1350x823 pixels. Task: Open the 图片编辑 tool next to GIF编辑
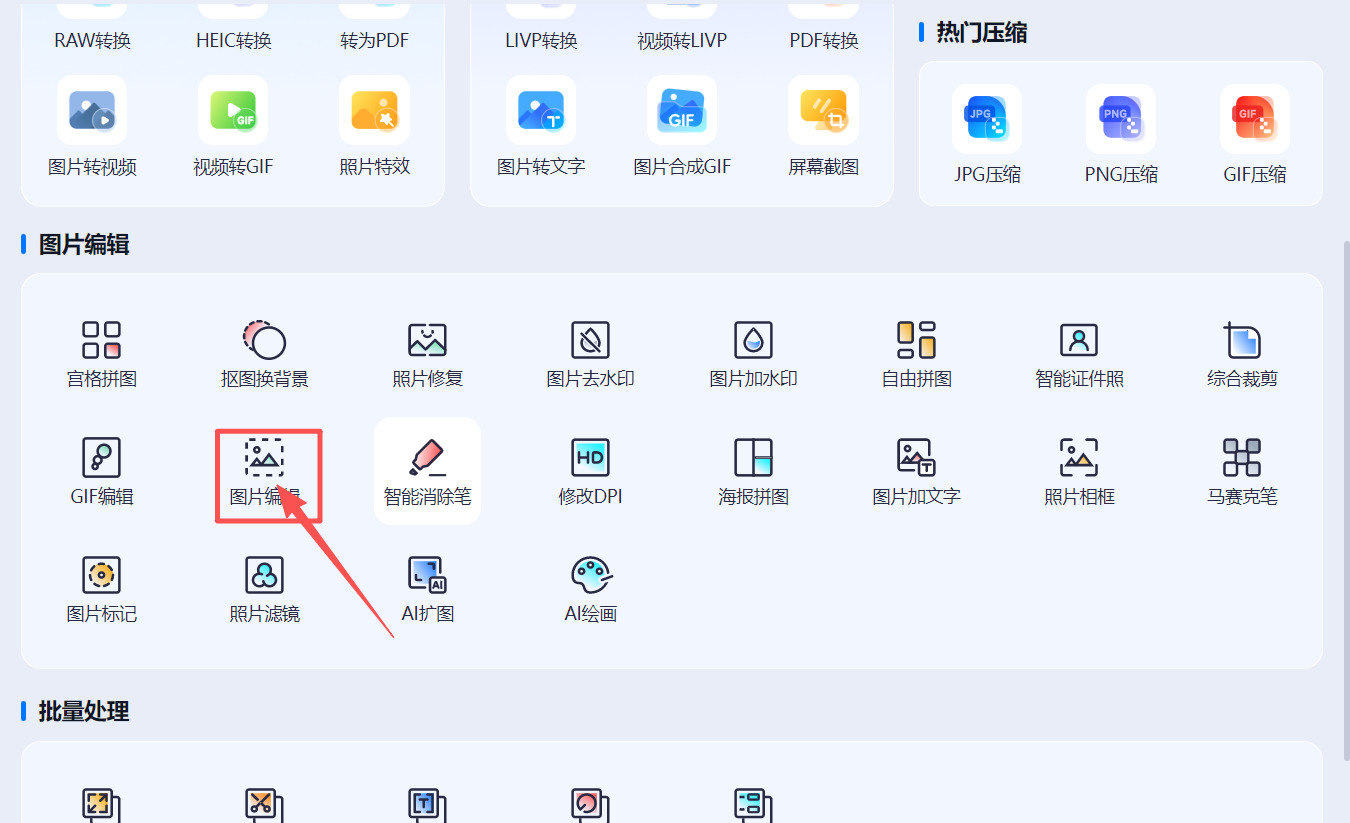[x=265, y=471]
